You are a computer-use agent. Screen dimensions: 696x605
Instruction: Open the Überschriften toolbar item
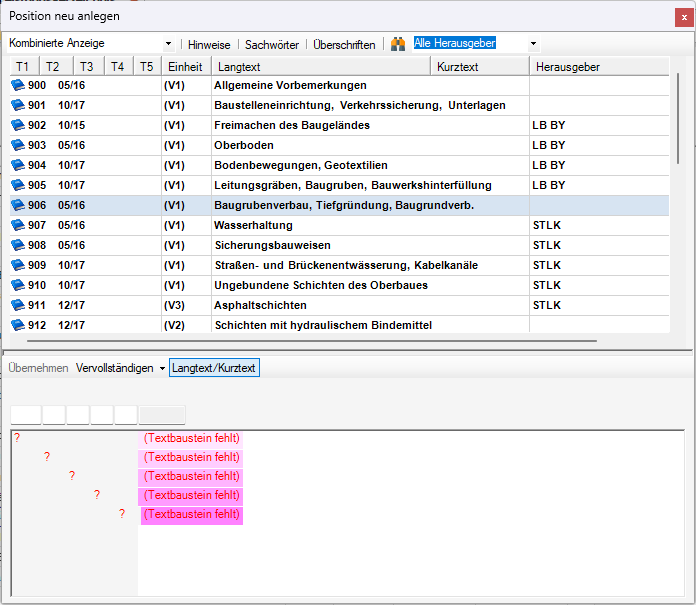tap(344, 45)
